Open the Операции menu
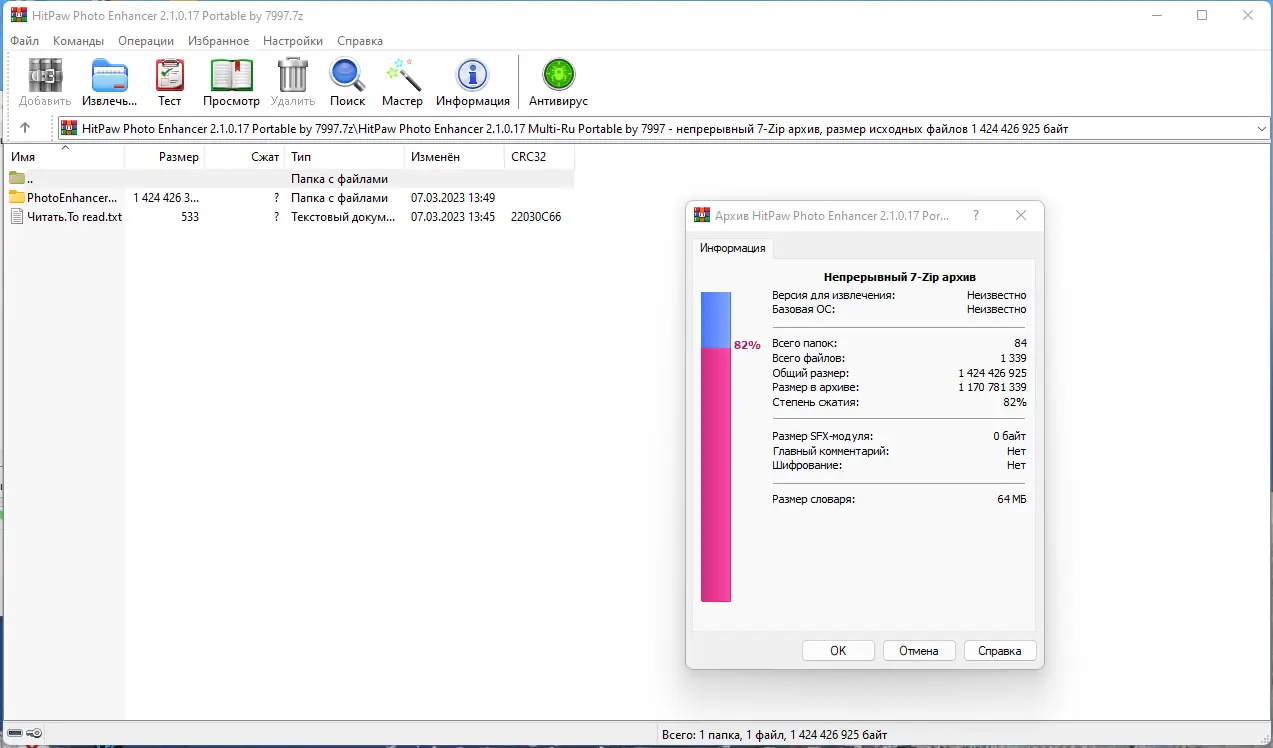This screenshot has height=748, width=1273. [146, 41]
